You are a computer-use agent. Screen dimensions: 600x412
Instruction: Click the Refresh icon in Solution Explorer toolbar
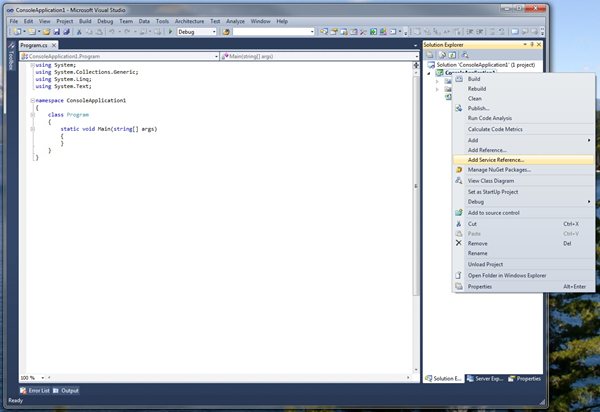pos(452,55)
